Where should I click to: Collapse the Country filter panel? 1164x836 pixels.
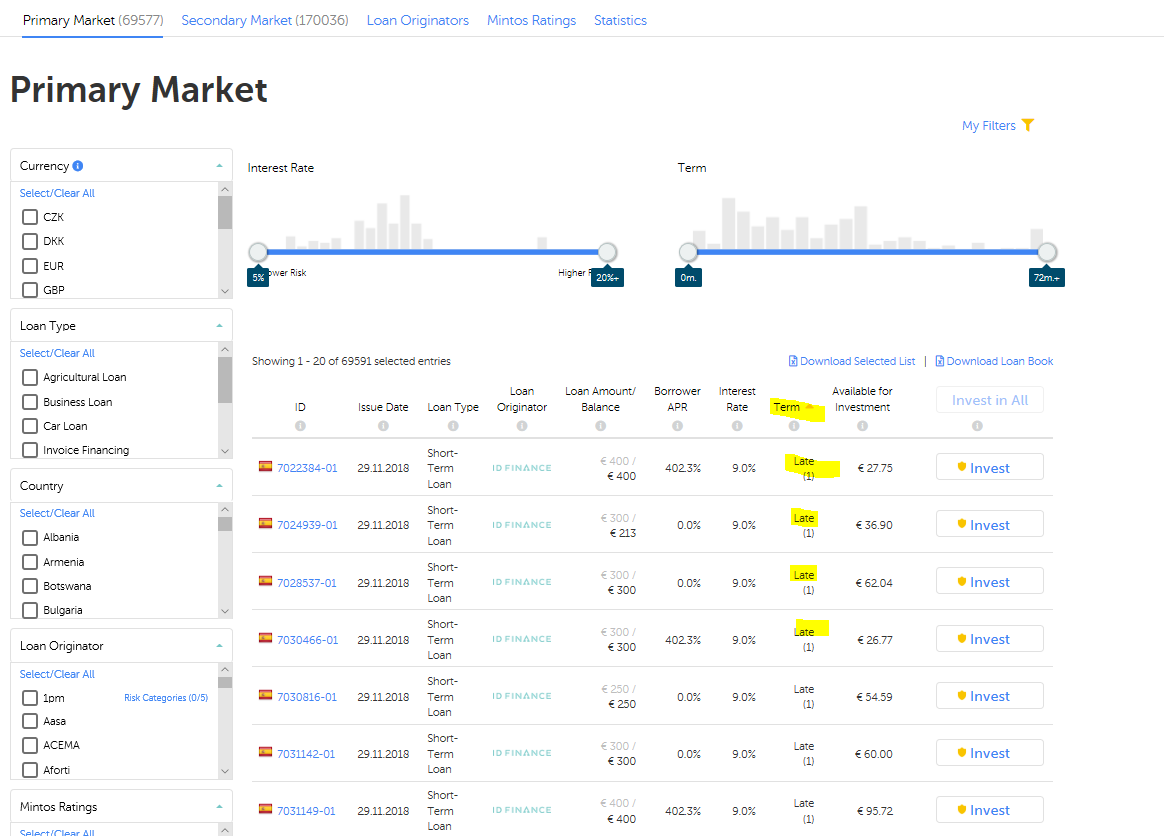coord(219,486)
